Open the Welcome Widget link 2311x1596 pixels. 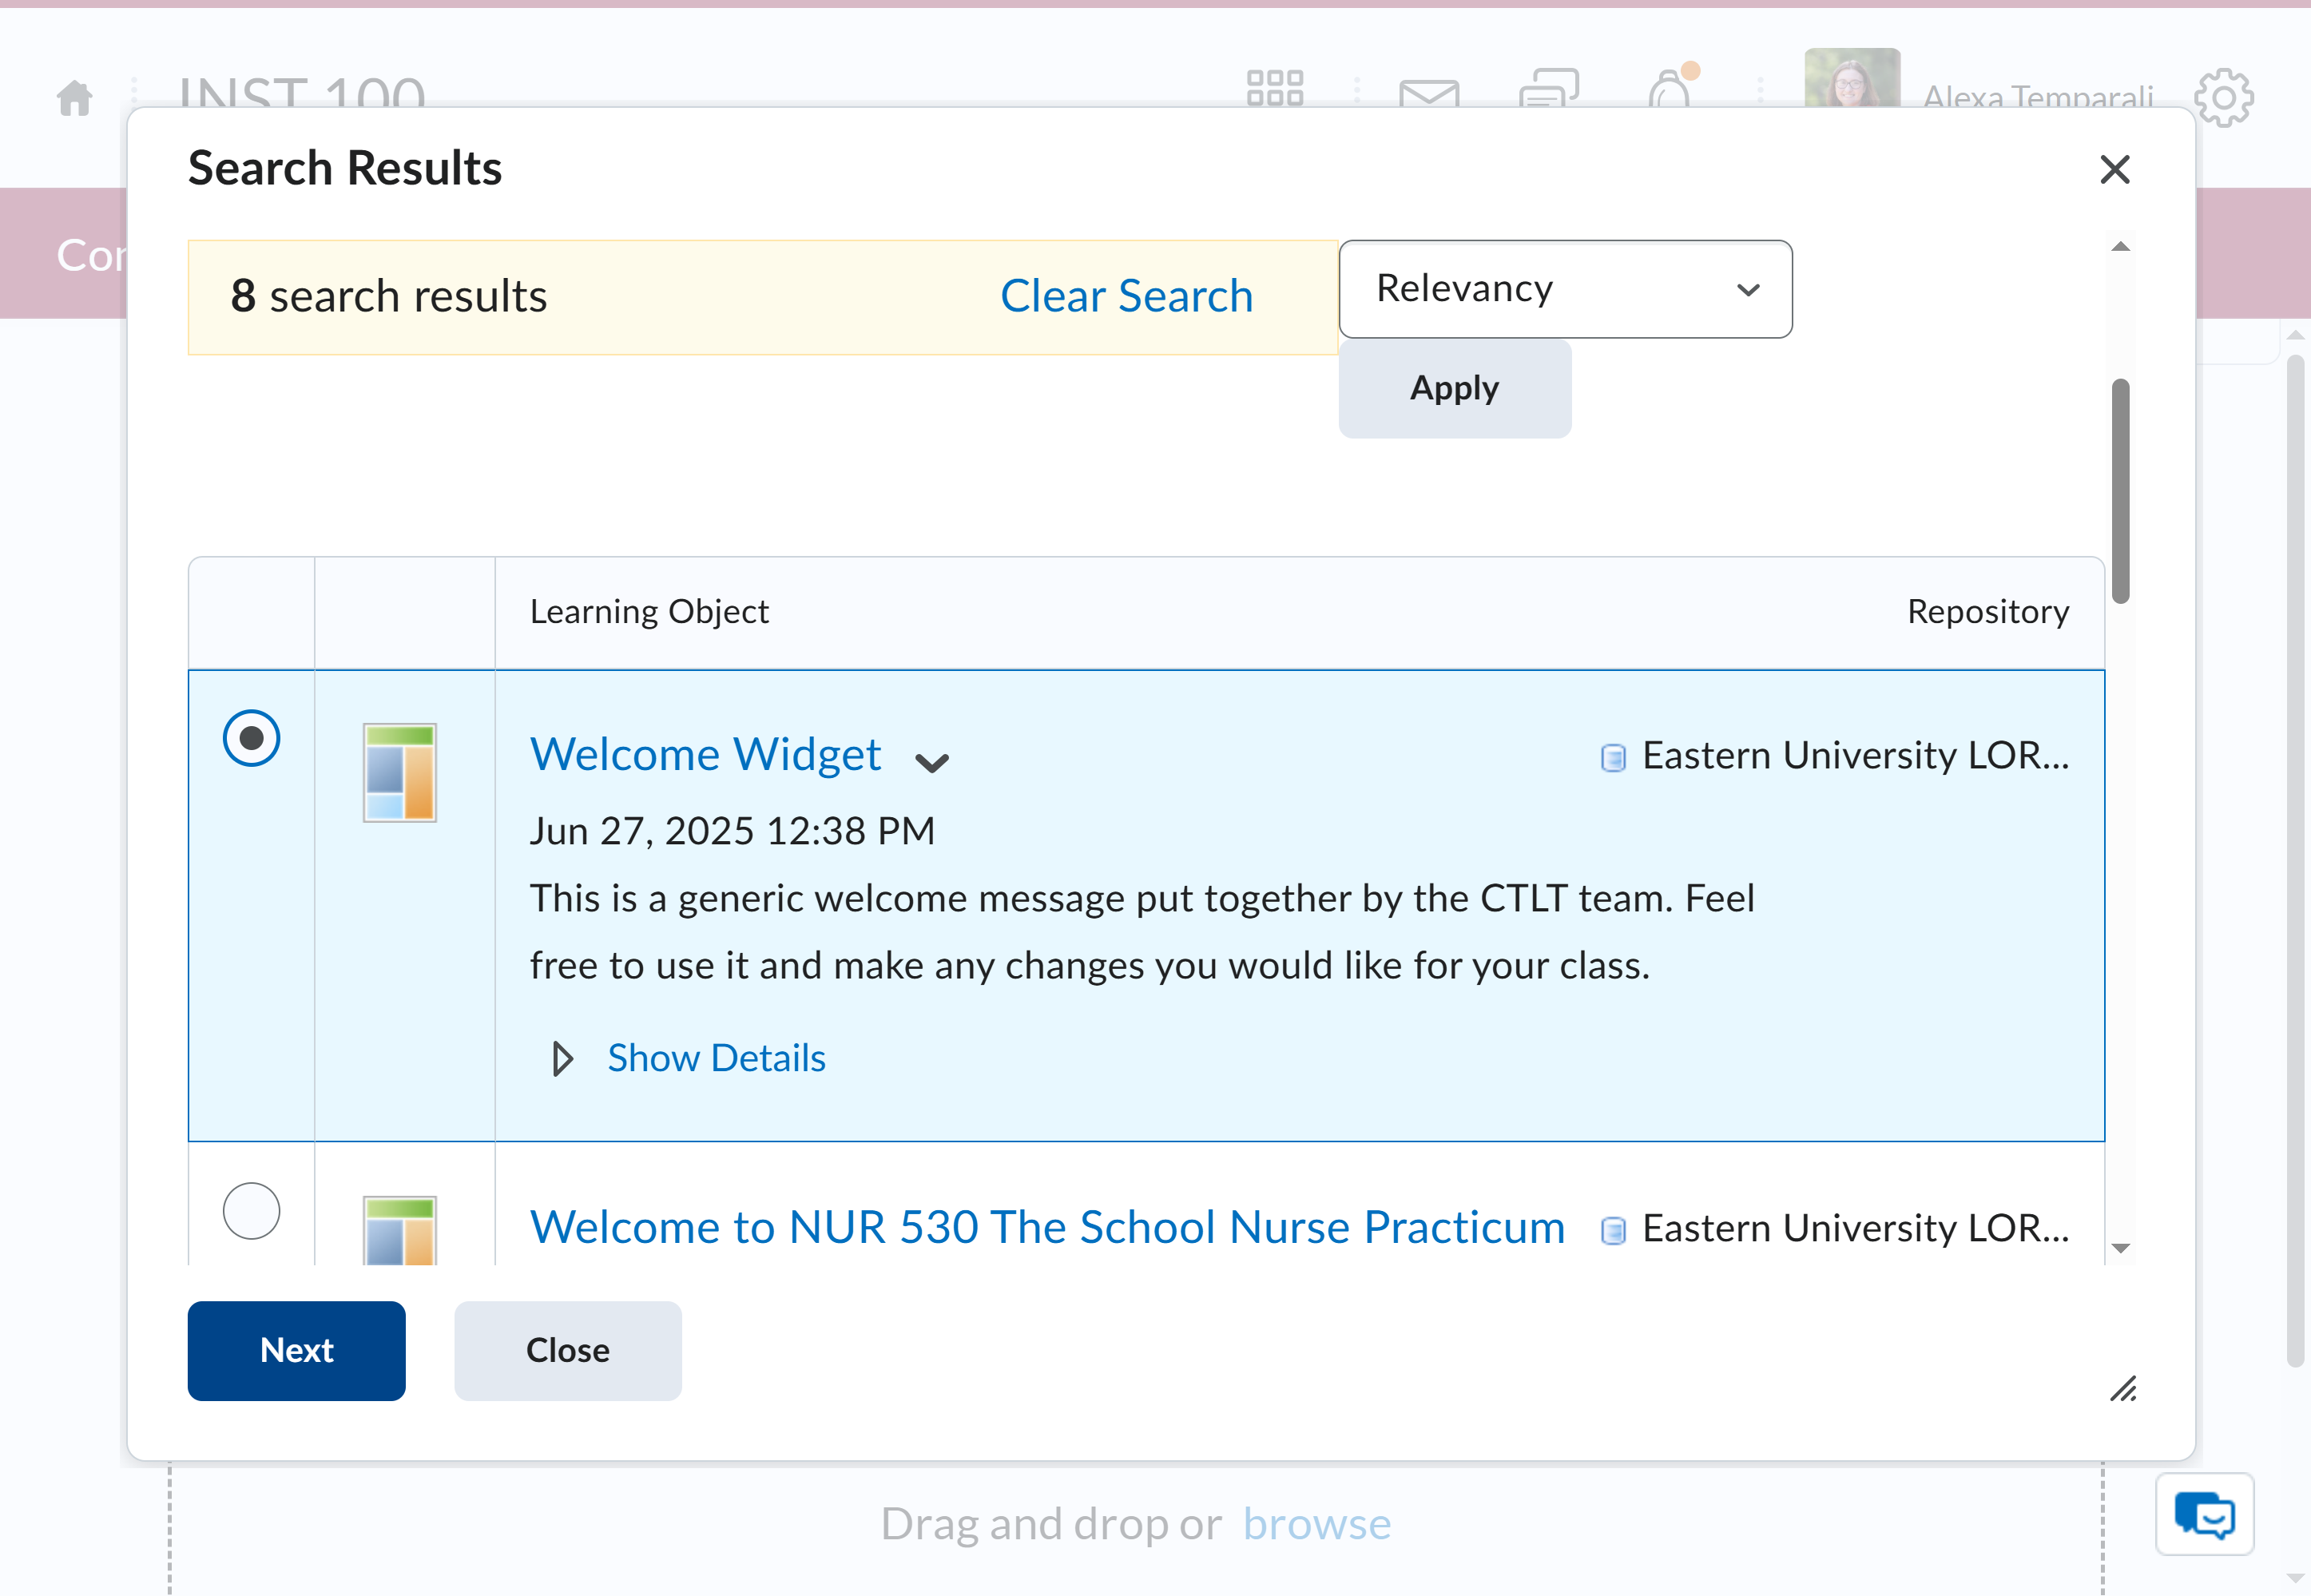705,754
